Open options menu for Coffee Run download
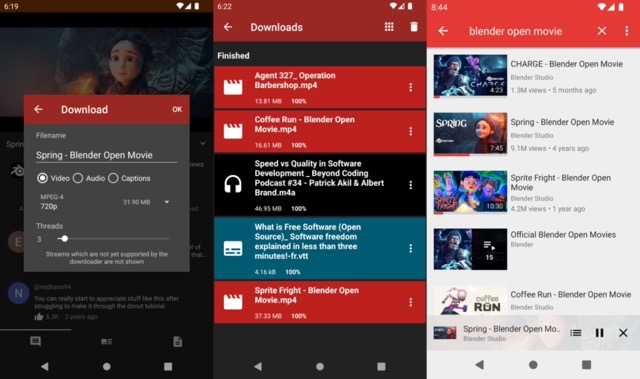The image size is (640, 379). (411, 131)
